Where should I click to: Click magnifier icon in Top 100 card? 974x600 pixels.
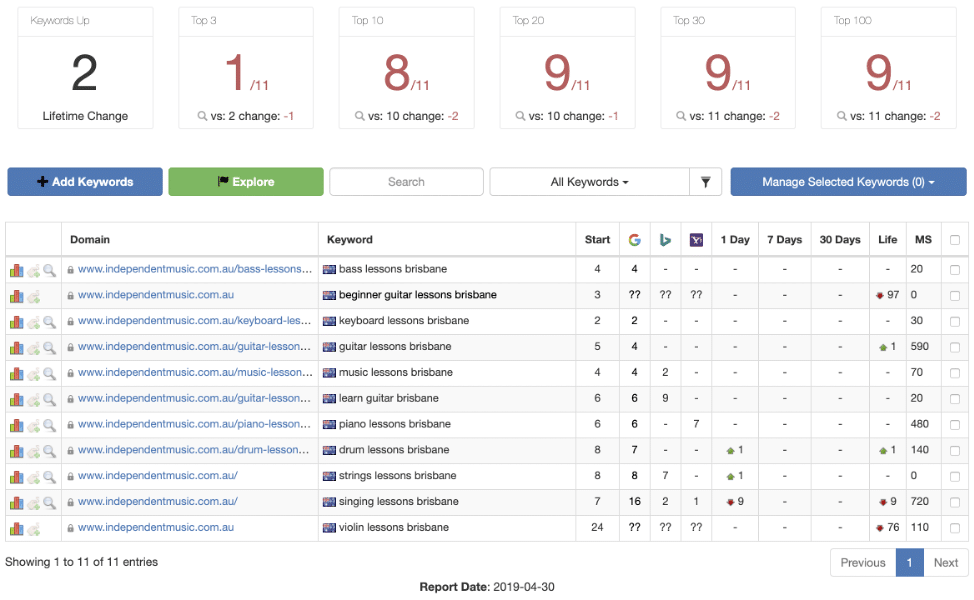(x=842, y=116)
